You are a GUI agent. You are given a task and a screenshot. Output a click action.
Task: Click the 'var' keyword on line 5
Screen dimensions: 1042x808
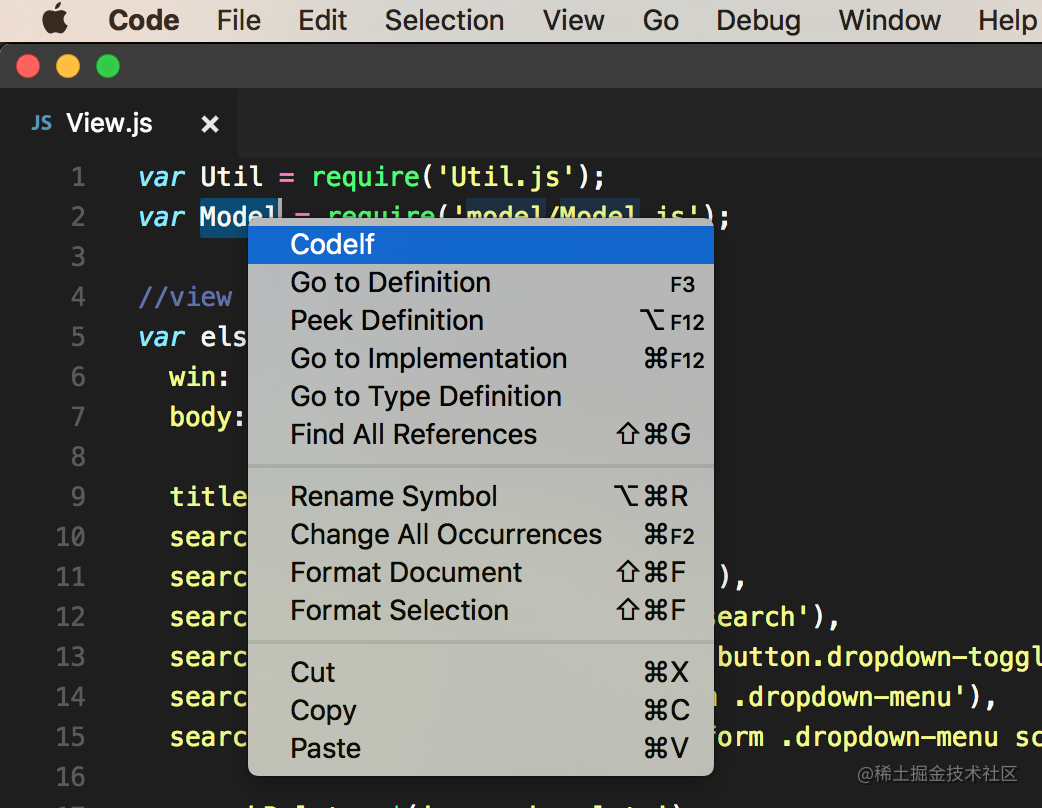click(161, 338)
